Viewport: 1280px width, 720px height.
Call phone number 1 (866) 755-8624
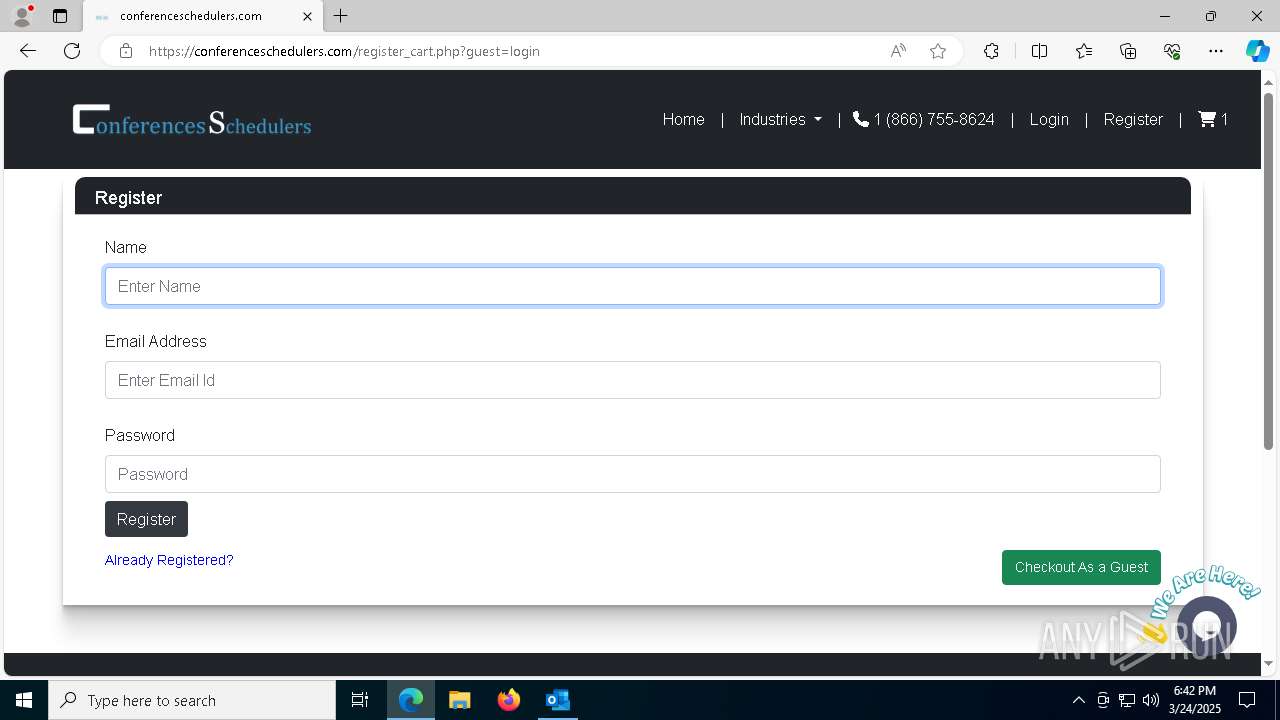point(924,119)
